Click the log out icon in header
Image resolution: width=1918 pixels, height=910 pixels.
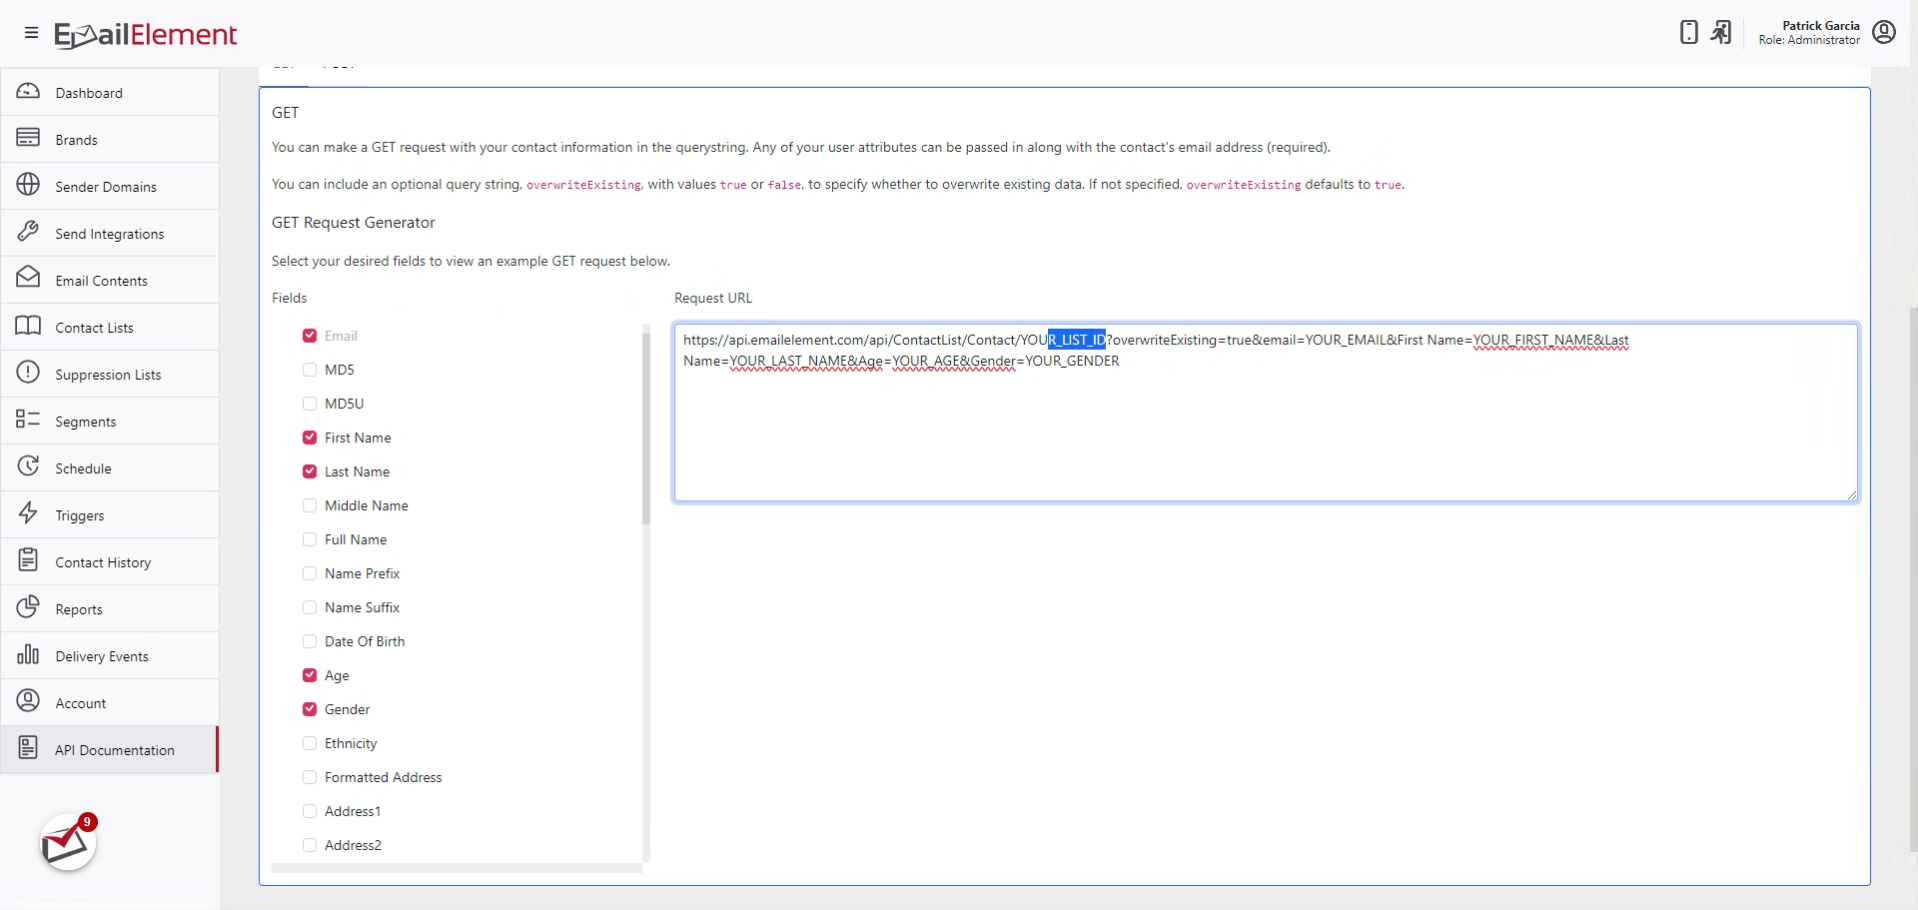pos(1721,32)
